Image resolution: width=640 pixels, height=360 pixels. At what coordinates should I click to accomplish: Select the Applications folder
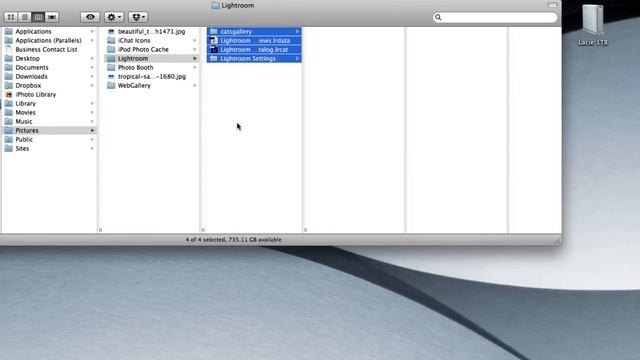click(49, 31)
